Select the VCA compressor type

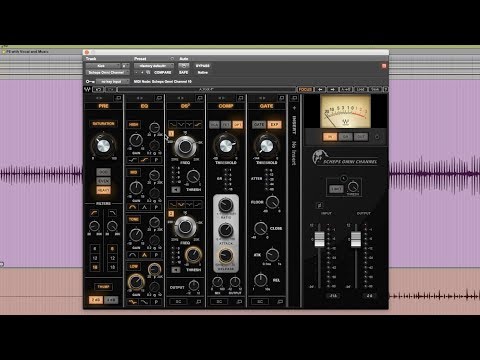click(214, 125)
